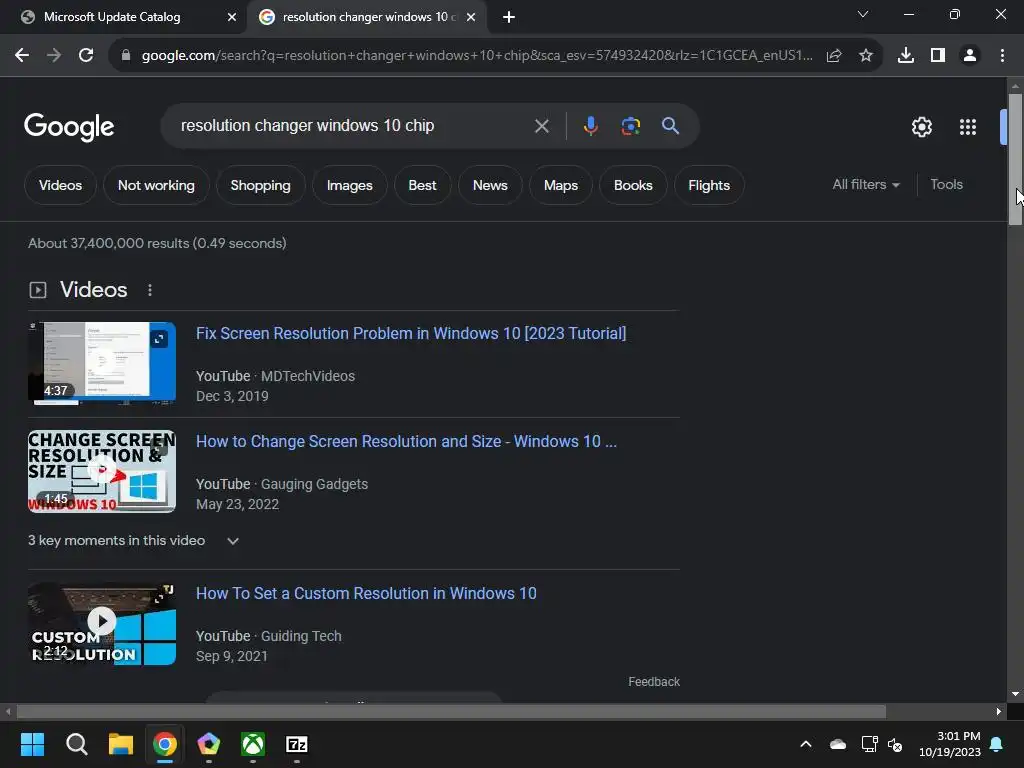
Task: Click the Feedback link
Action: [x=654, y=682]
